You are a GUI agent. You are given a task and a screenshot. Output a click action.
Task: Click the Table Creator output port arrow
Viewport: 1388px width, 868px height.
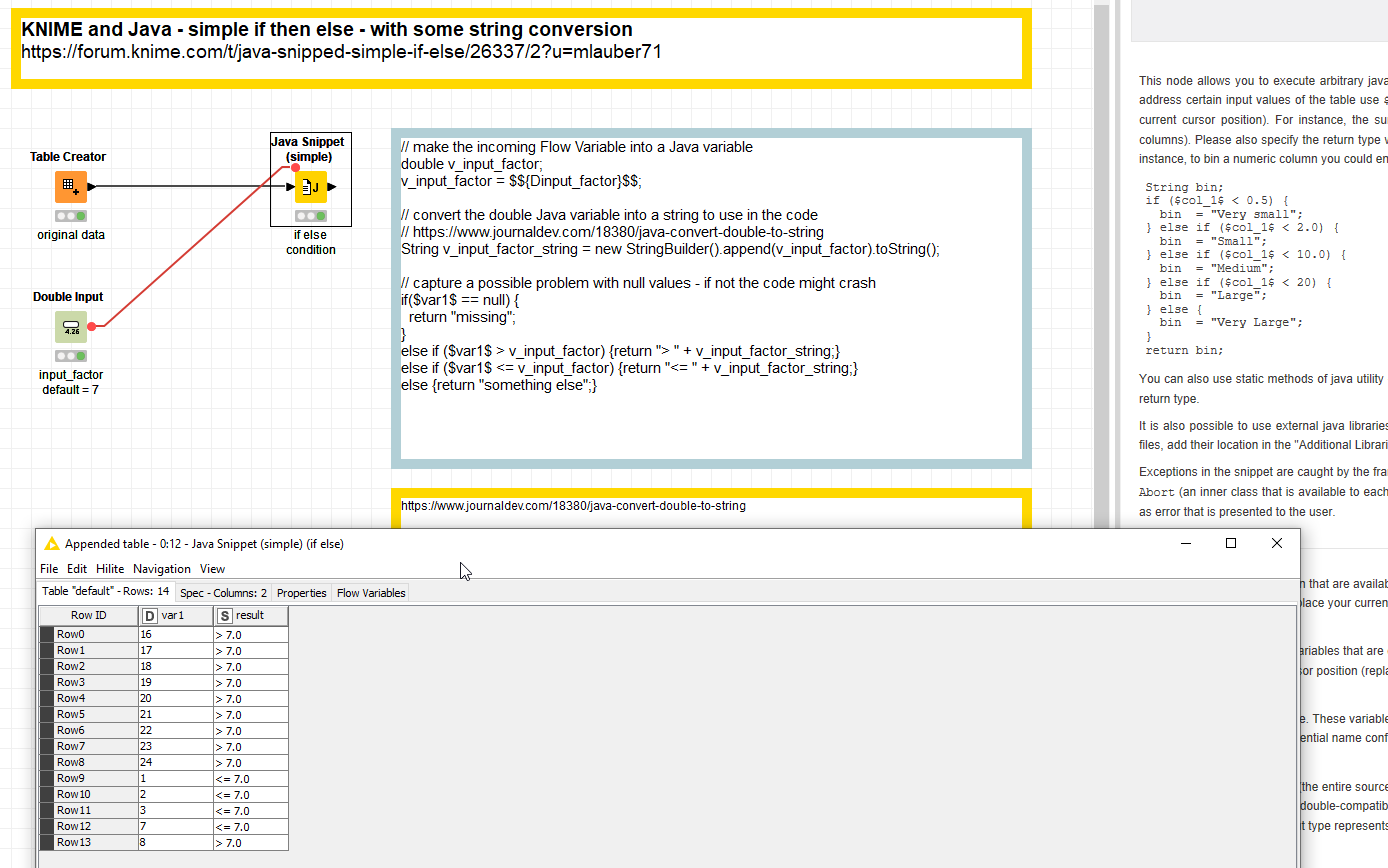tap(92, 187)
